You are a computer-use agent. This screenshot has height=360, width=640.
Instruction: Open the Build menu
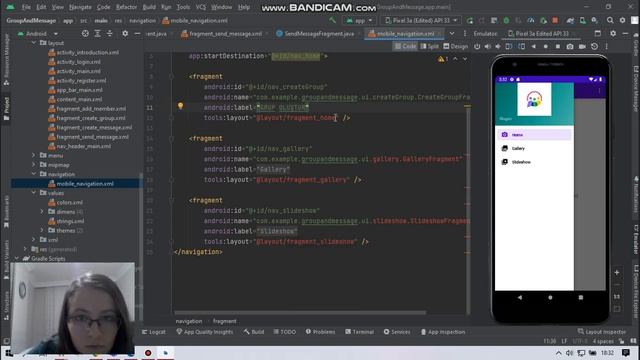tap(149, 7)
